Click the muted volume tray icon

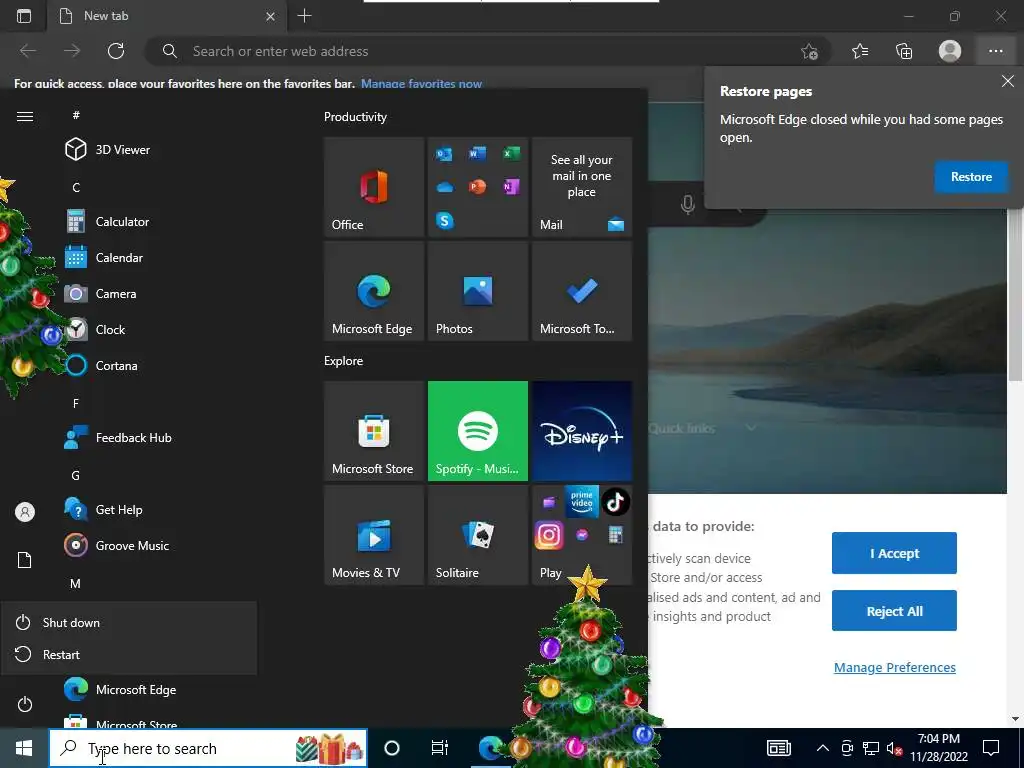coord(894,748)
